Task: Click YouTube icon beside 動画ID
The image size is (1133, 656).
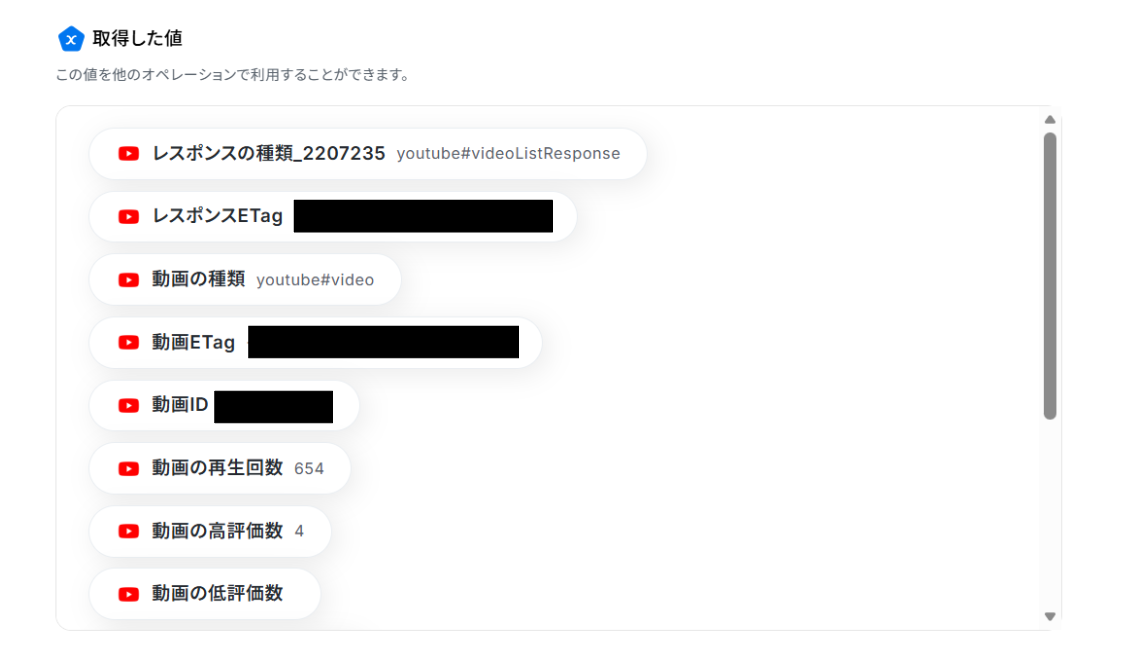Action: (129, 405)
